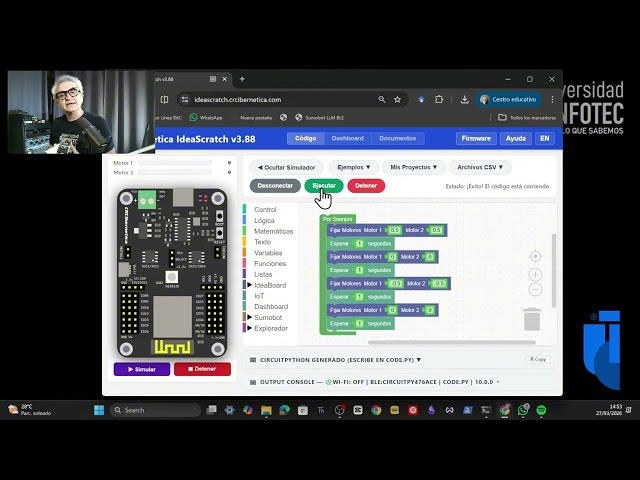Open the Windows Start menu
This screenshot has height=480, width=640.
click(99, 410)
